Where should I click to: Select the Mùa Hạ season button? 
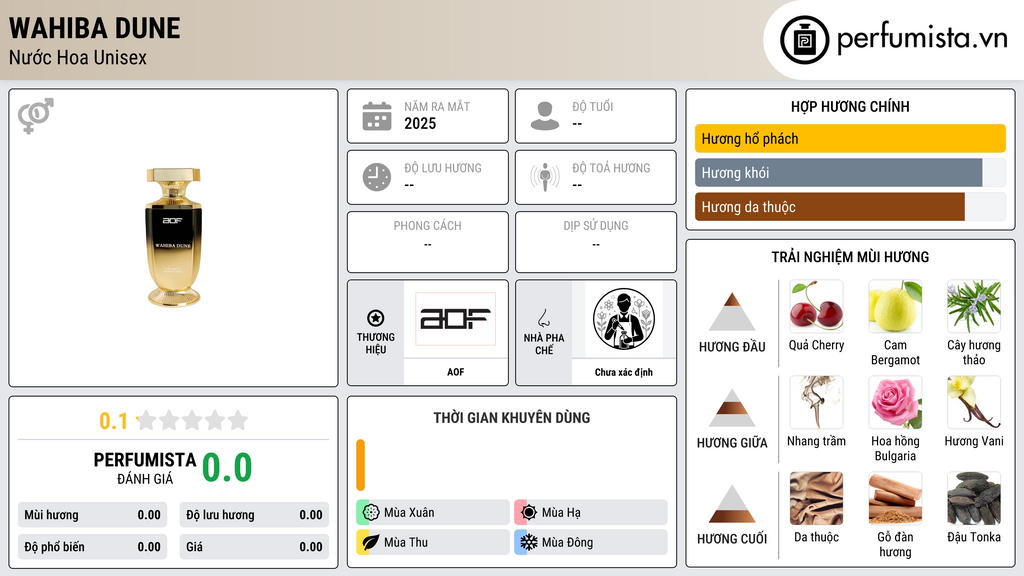click(590, 512)
